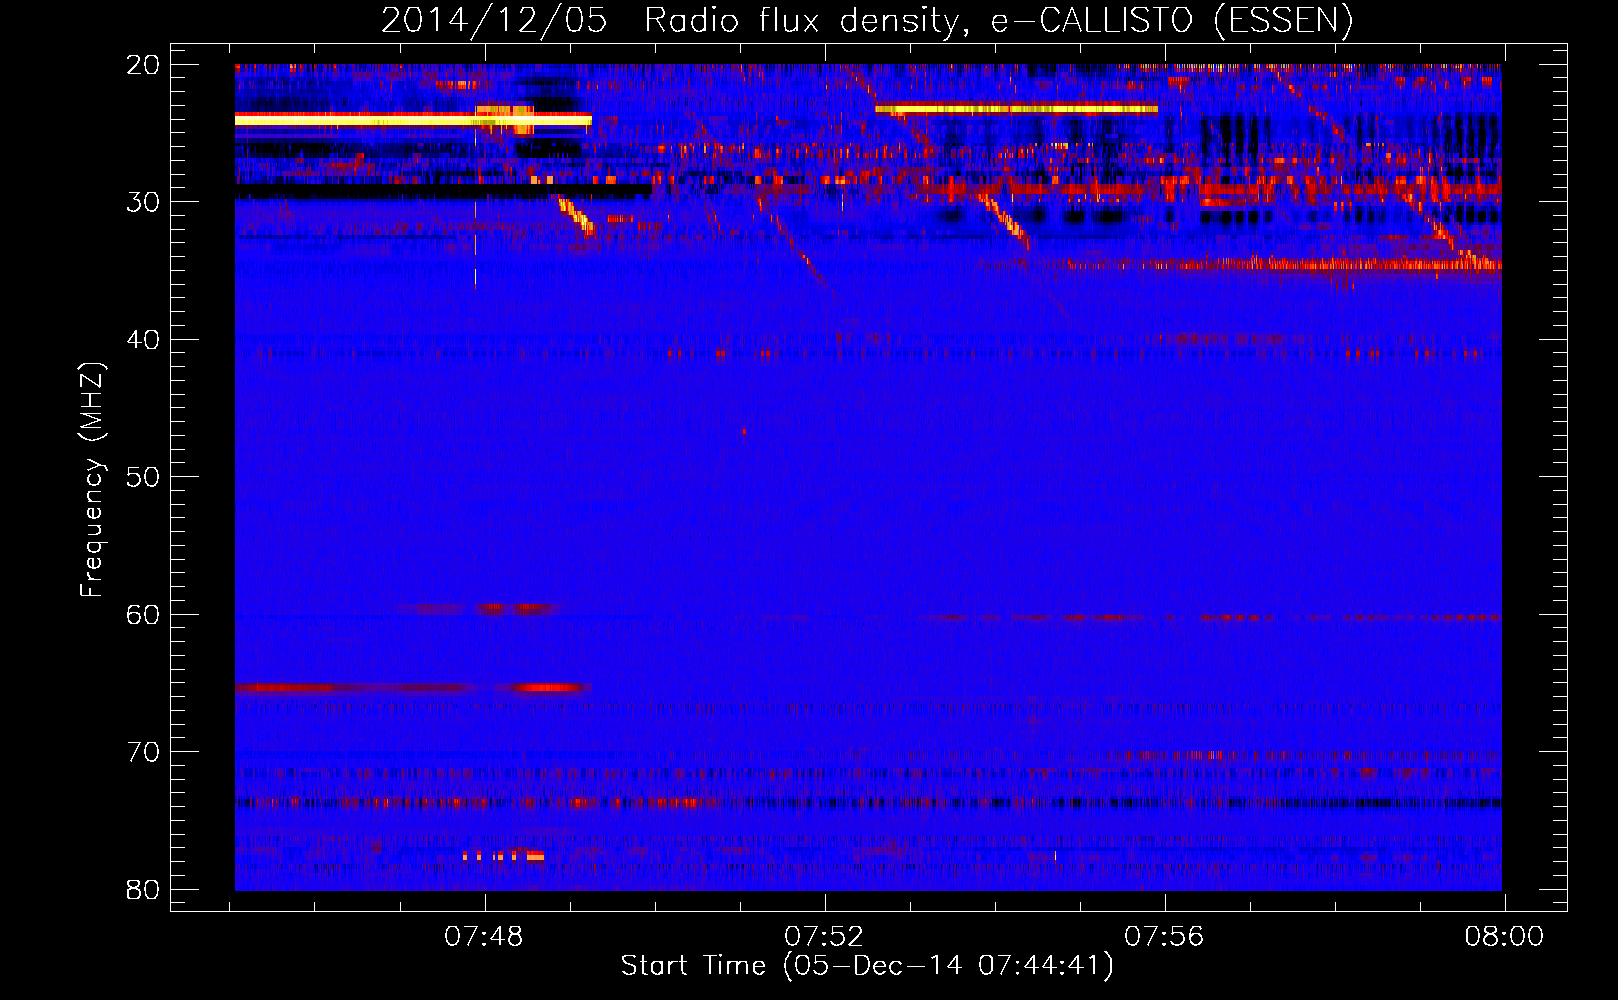The image size is (1618, 1000).
Task: Click the 40 MHz frequency tick label
Action: tap(144, 340)
